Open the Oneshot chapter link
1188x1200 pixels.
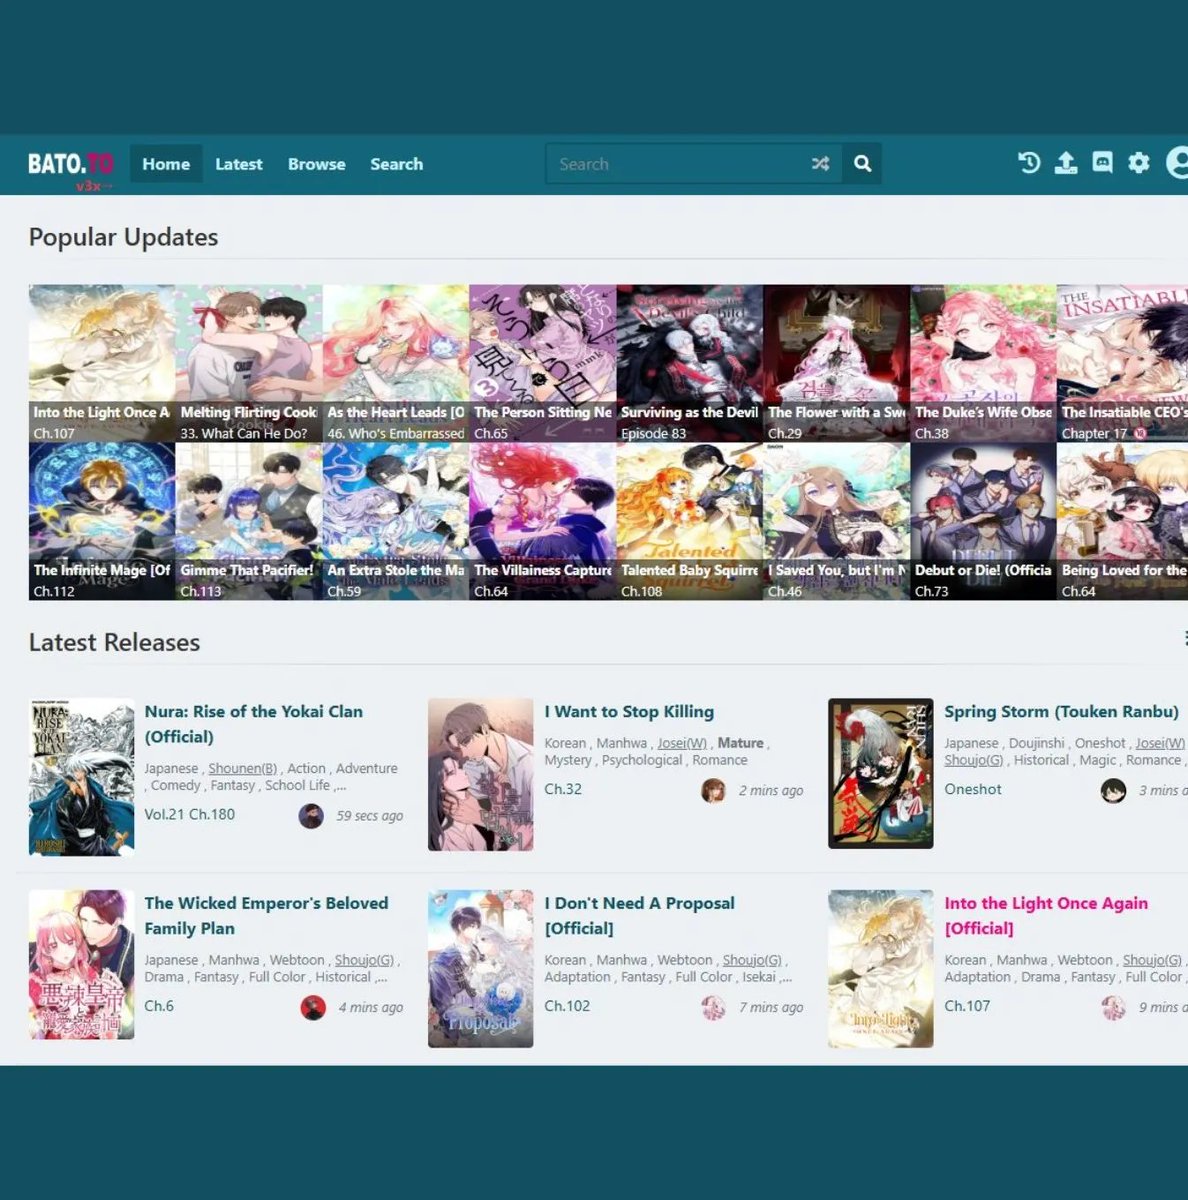[x=973, y=789]
